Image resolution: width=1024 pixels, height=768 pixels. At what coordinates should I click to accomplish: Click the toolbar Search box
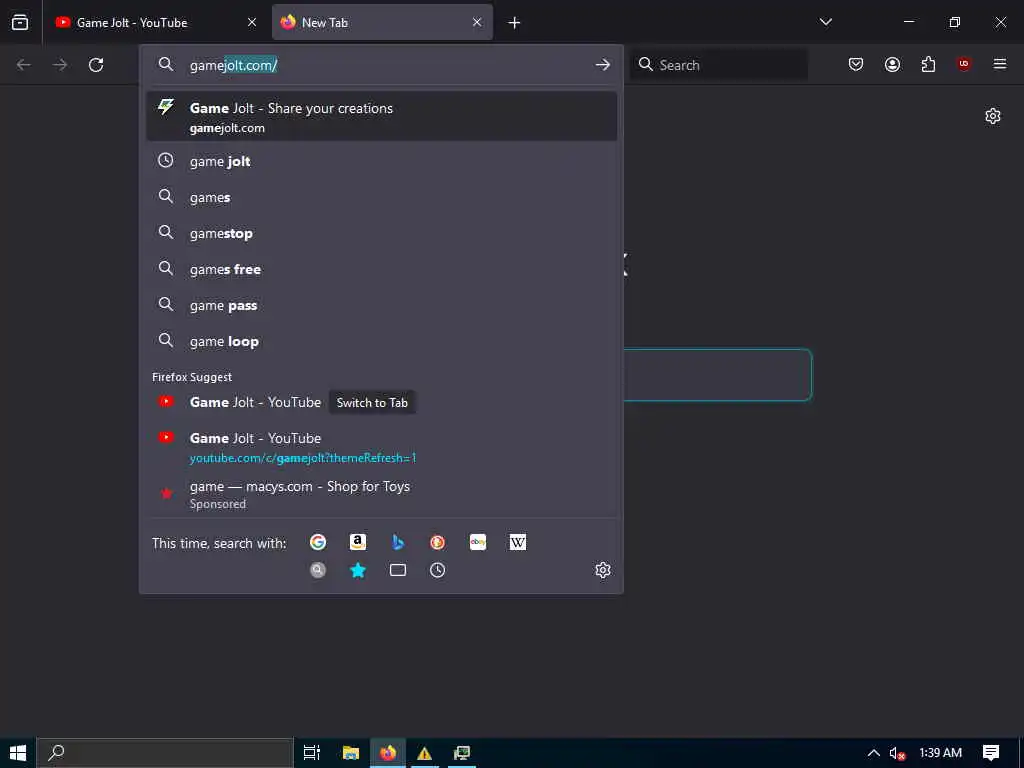(718, 65)
